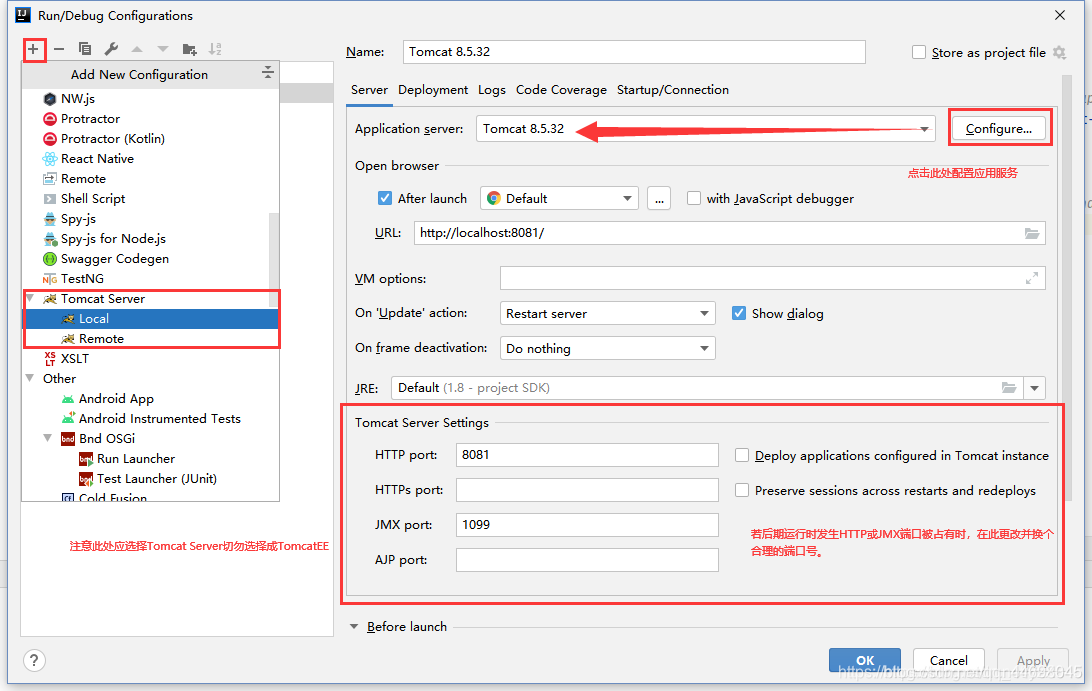Enable Deploy applications configured in Tomcat instance
This screenshot has width=1092, height=691.
pyautogui.click(x=742, y=456)
